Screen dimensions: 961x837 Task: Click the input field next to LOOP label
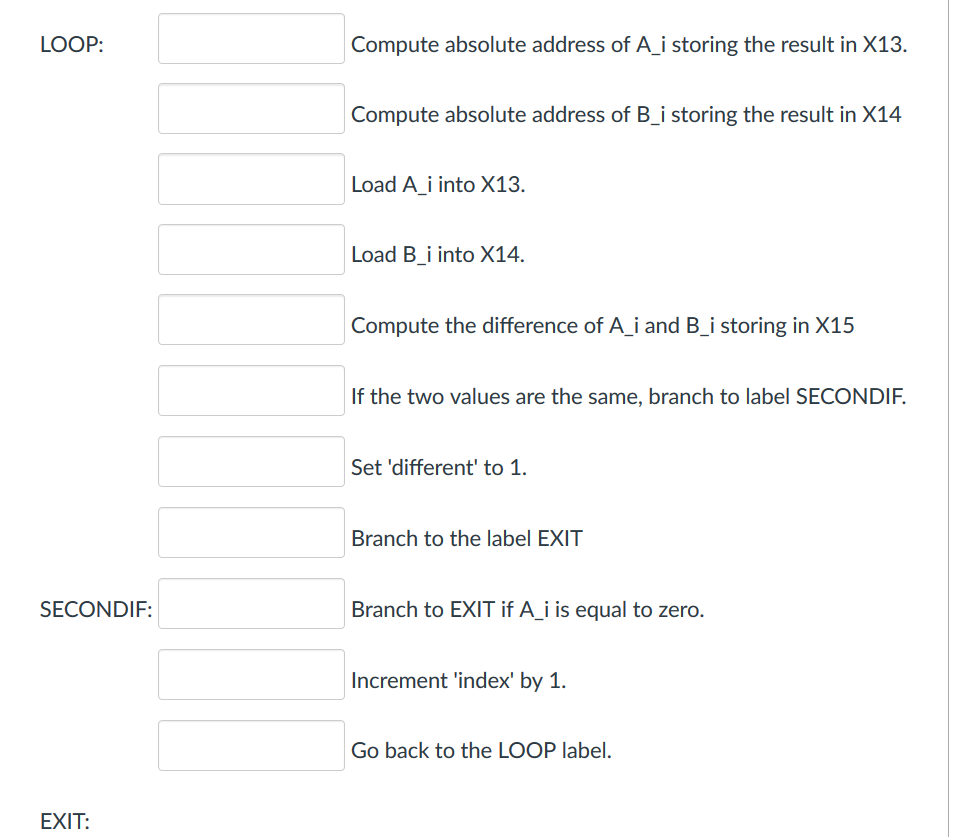pos(250,38)
